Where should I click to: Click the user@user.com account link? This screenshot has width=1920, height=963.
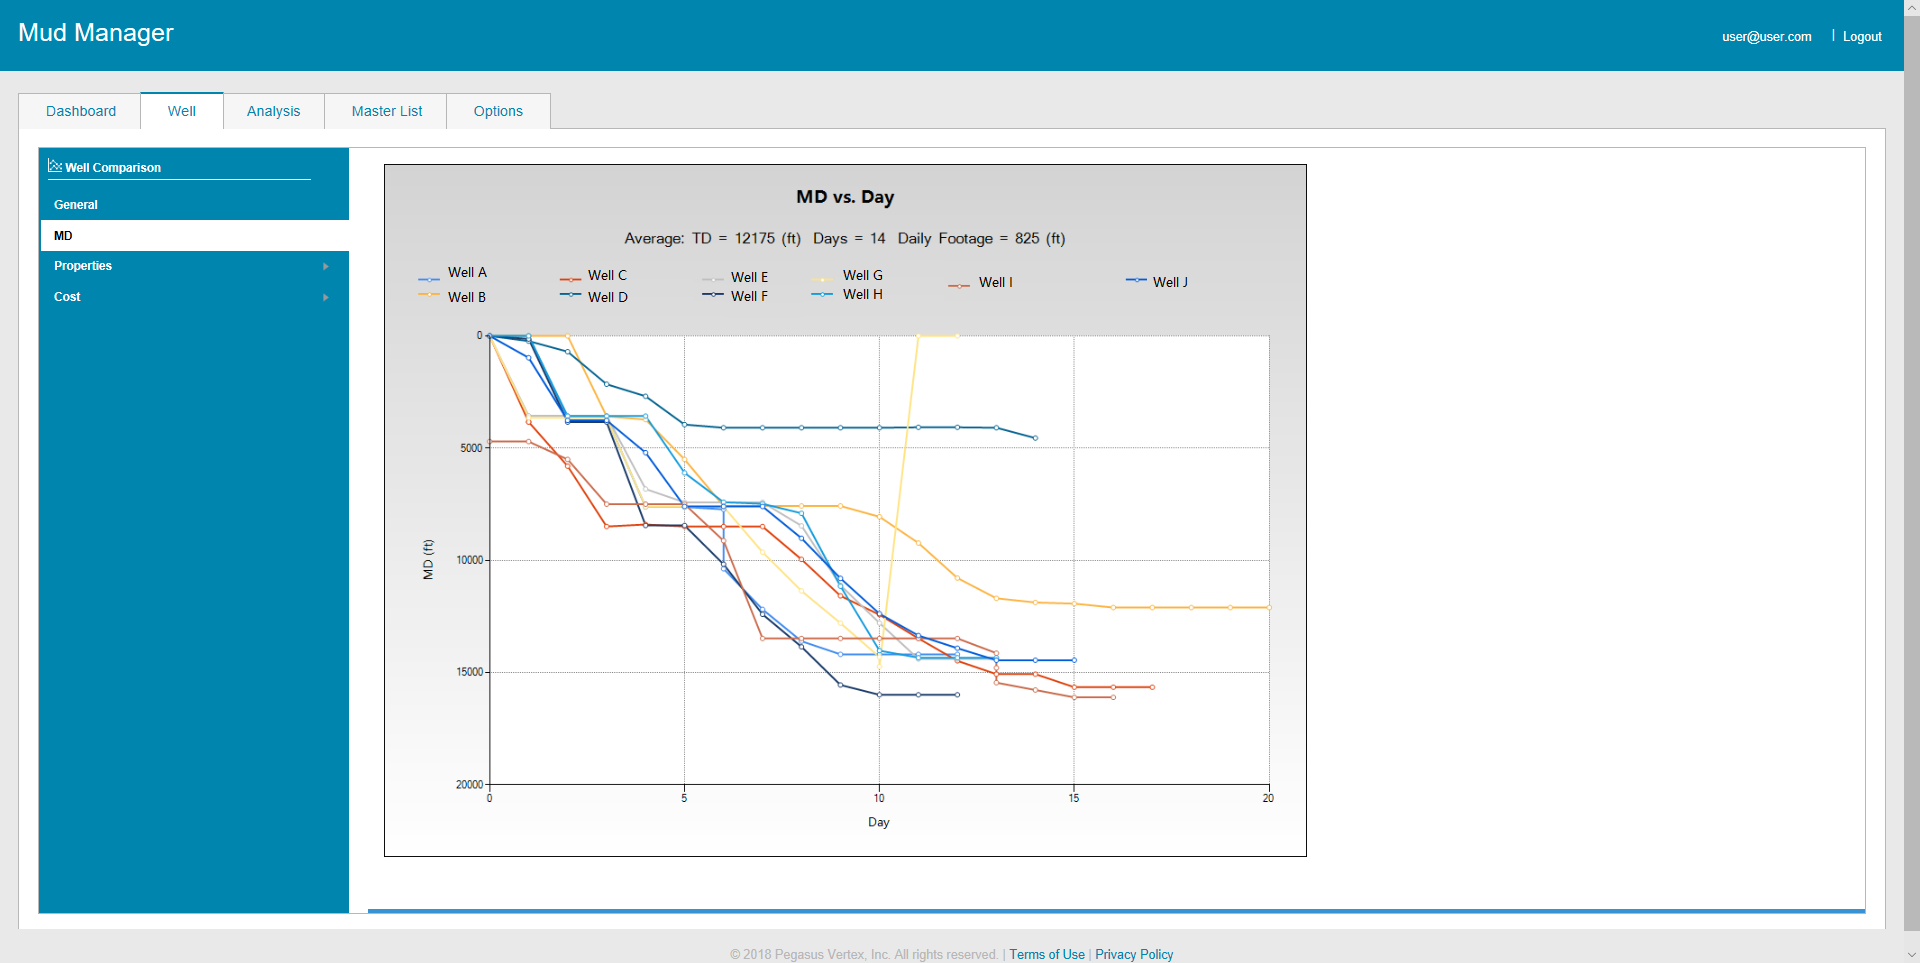coord(1766,37)
